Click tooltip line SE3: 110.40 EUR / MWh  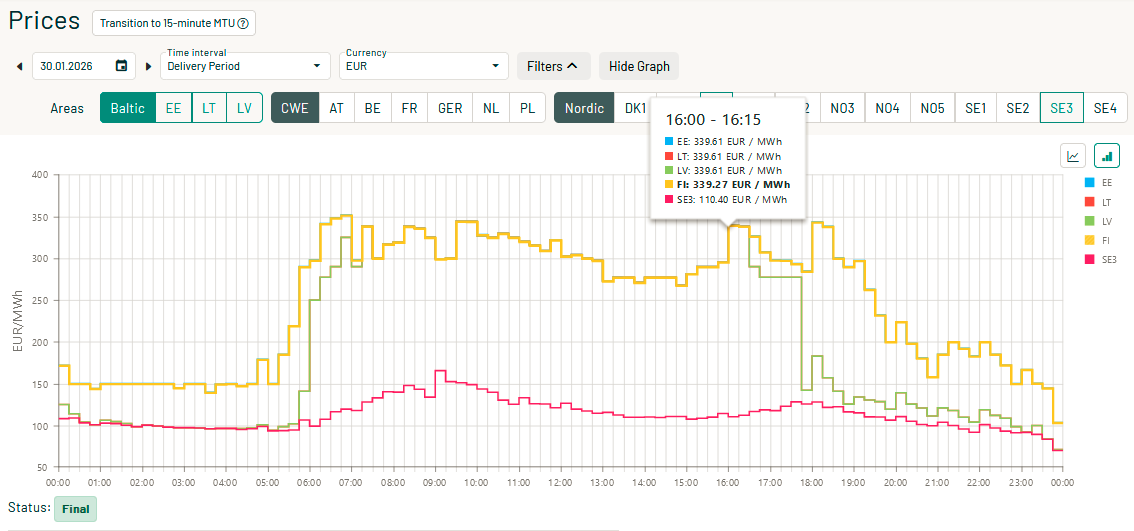pos(726,199)
